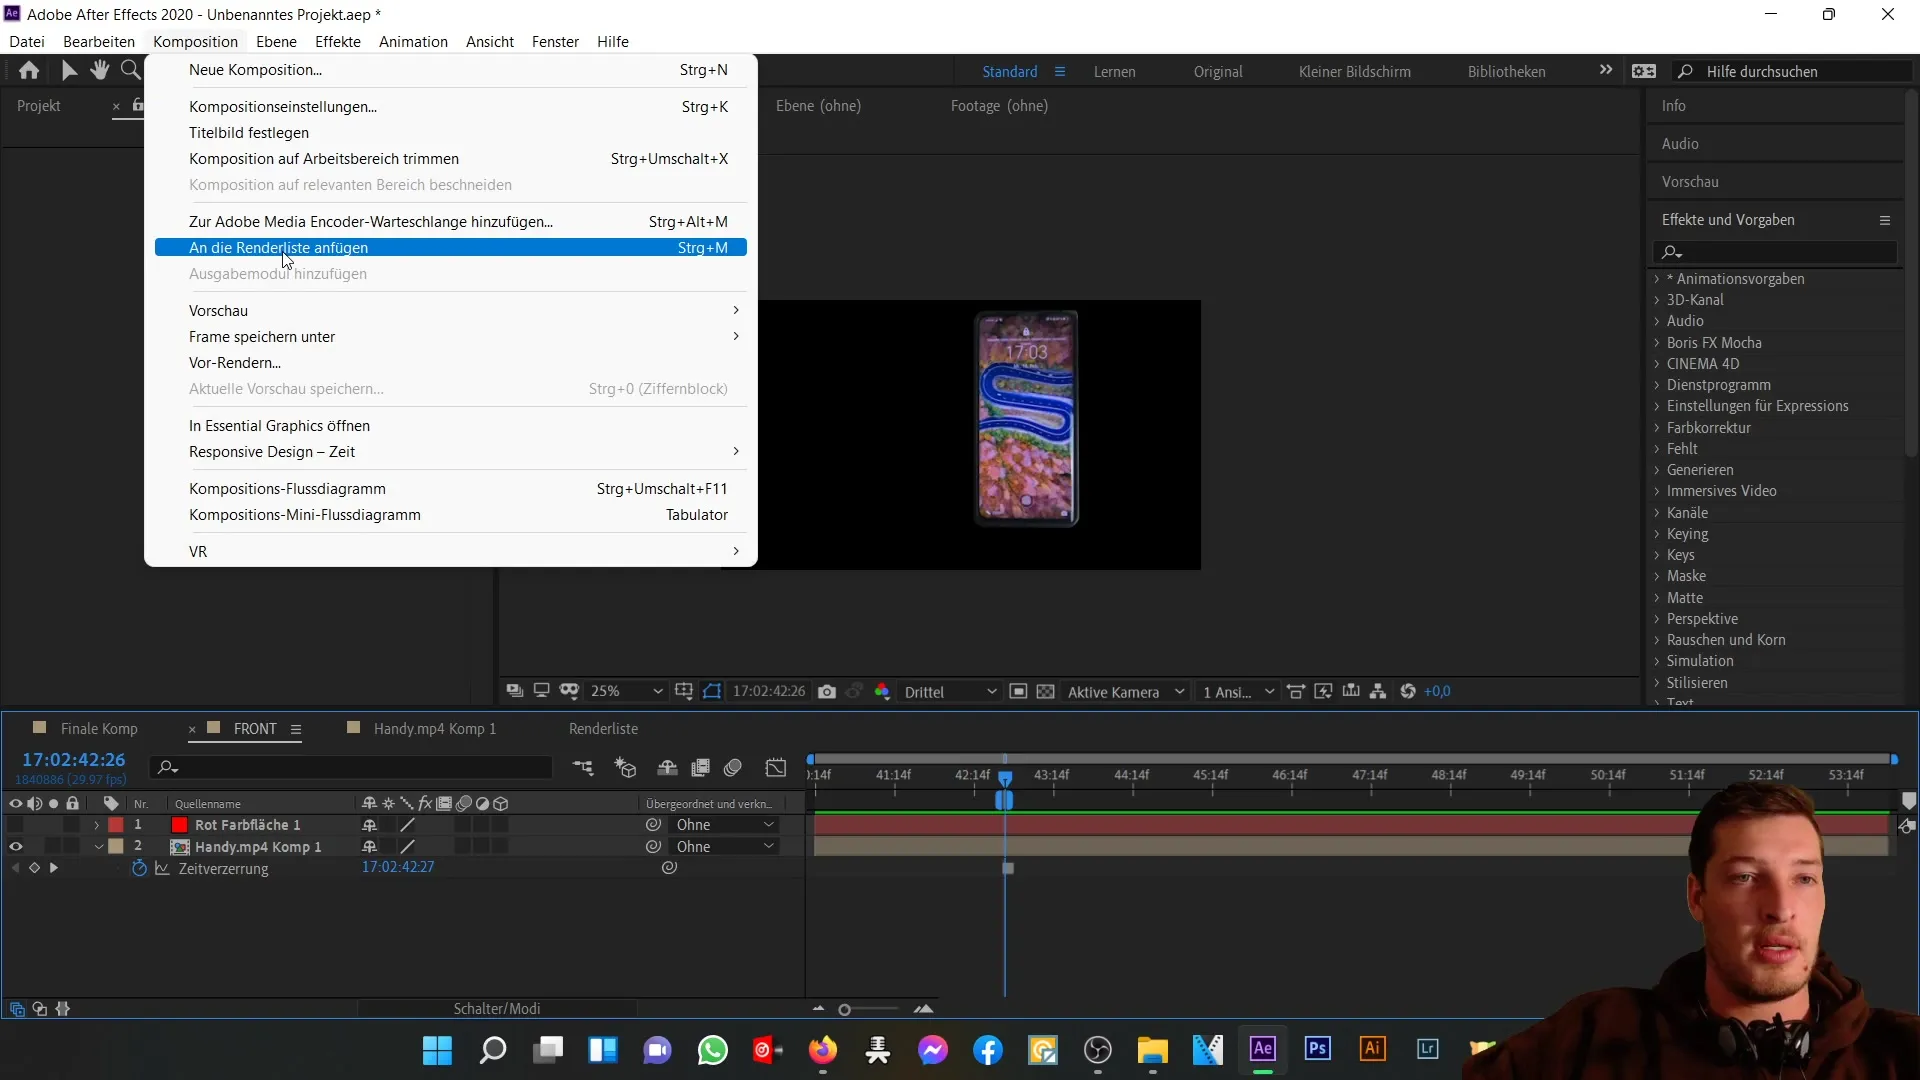Expand the Rot Farbfläche 1 layer

coord(97,825)
